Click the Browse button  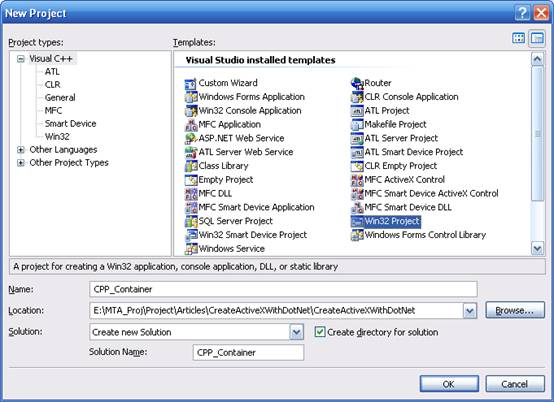click(515, 310)
